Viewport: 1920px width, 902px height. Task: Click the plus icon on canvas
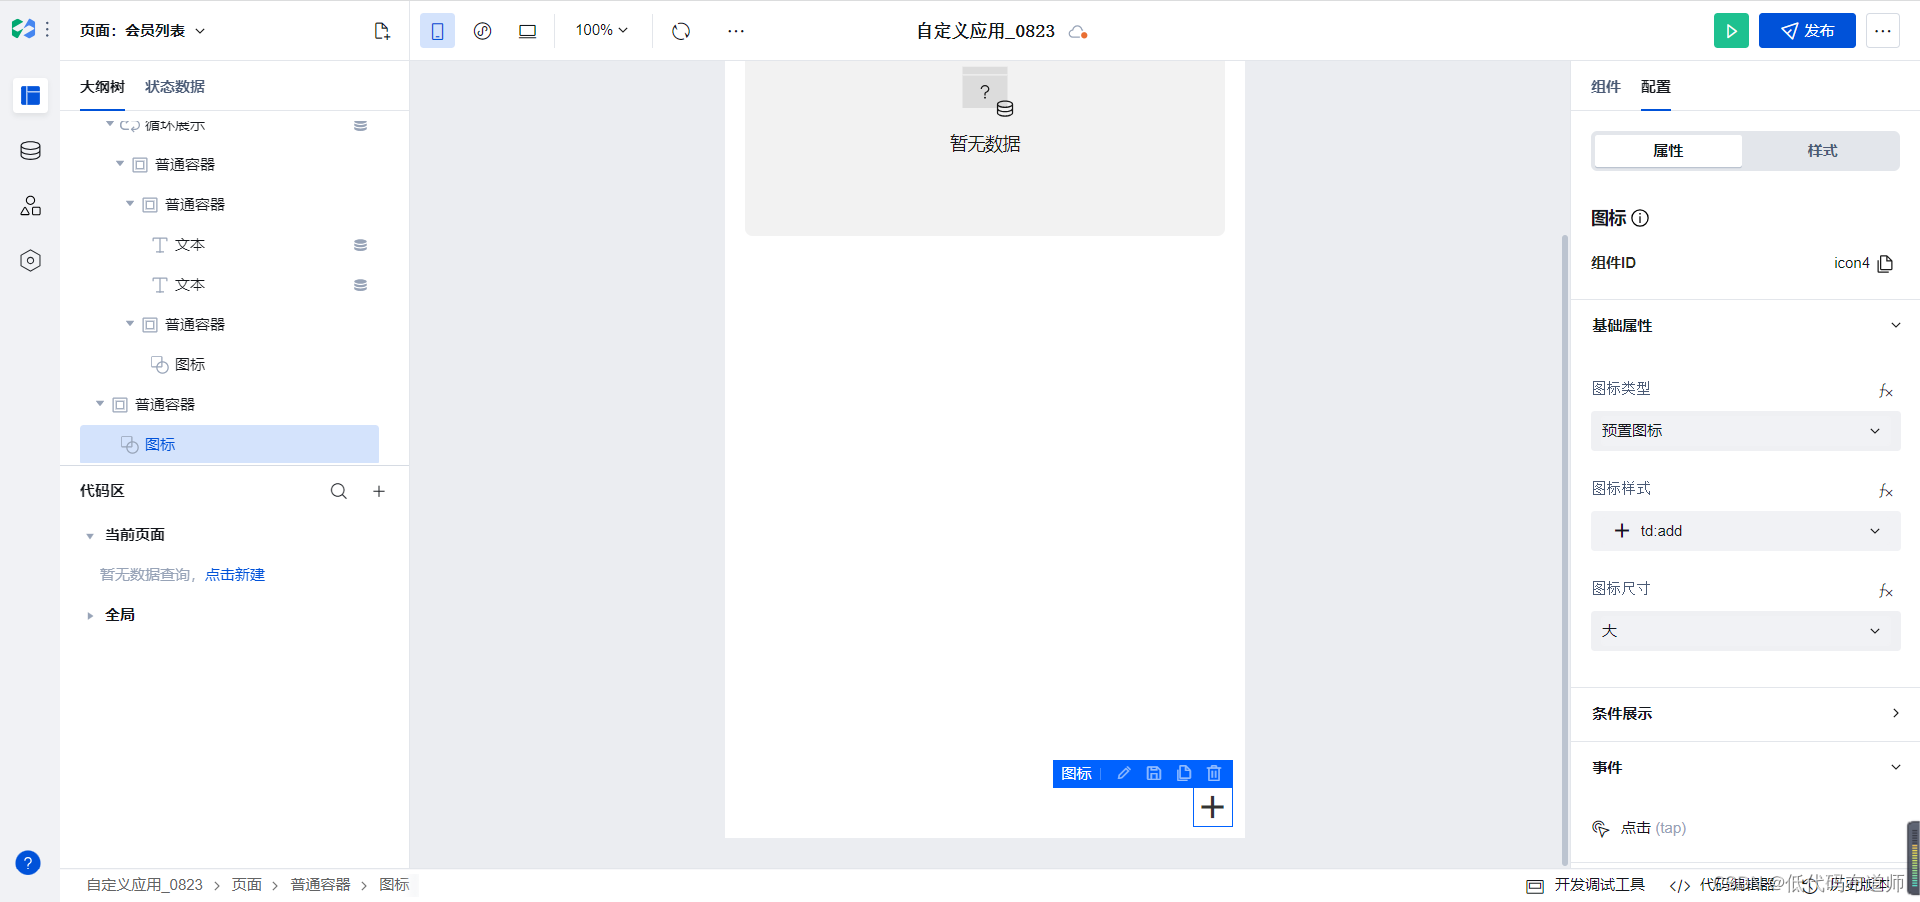1213,807
